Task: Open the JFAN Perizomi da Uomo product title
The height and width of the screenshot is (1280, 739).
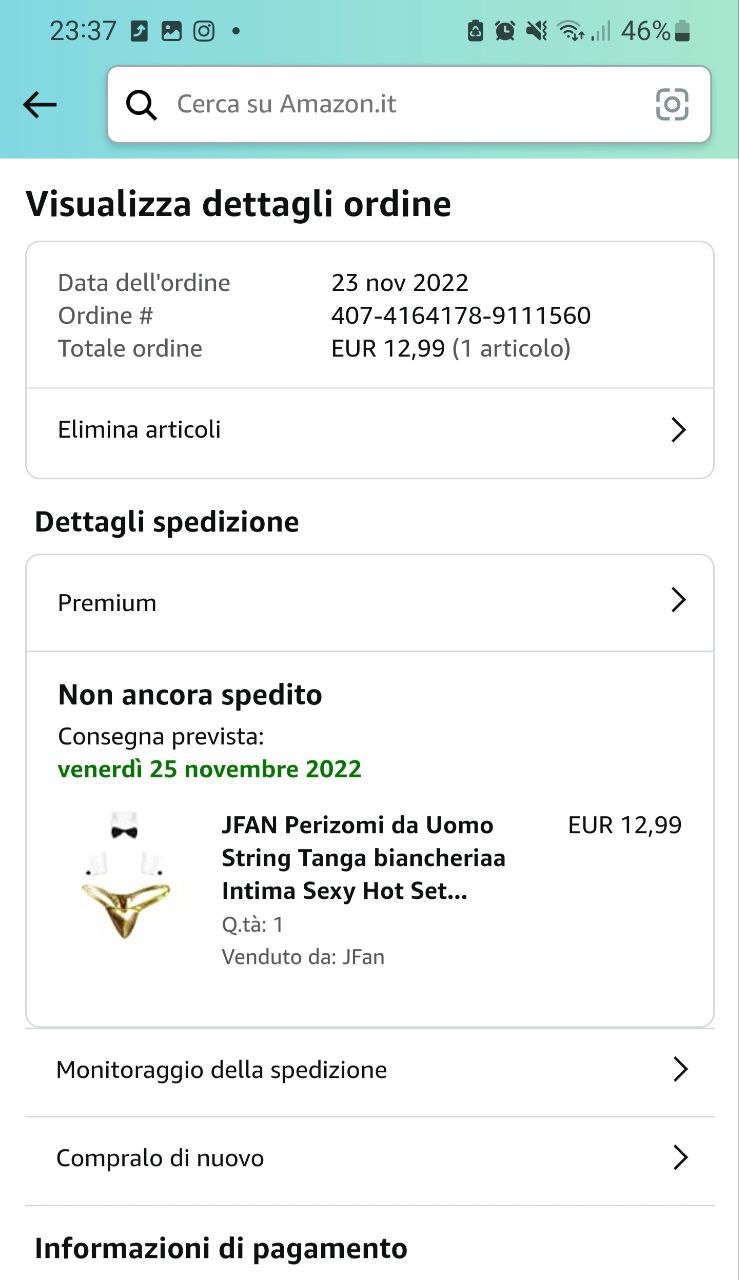Action: coord(364,858)
